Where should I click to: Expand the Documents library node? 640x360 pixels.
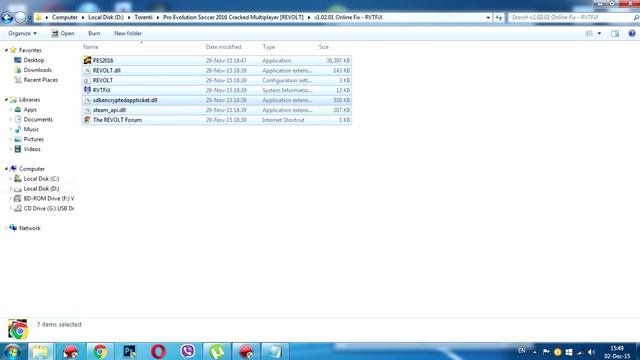(11, 120)
